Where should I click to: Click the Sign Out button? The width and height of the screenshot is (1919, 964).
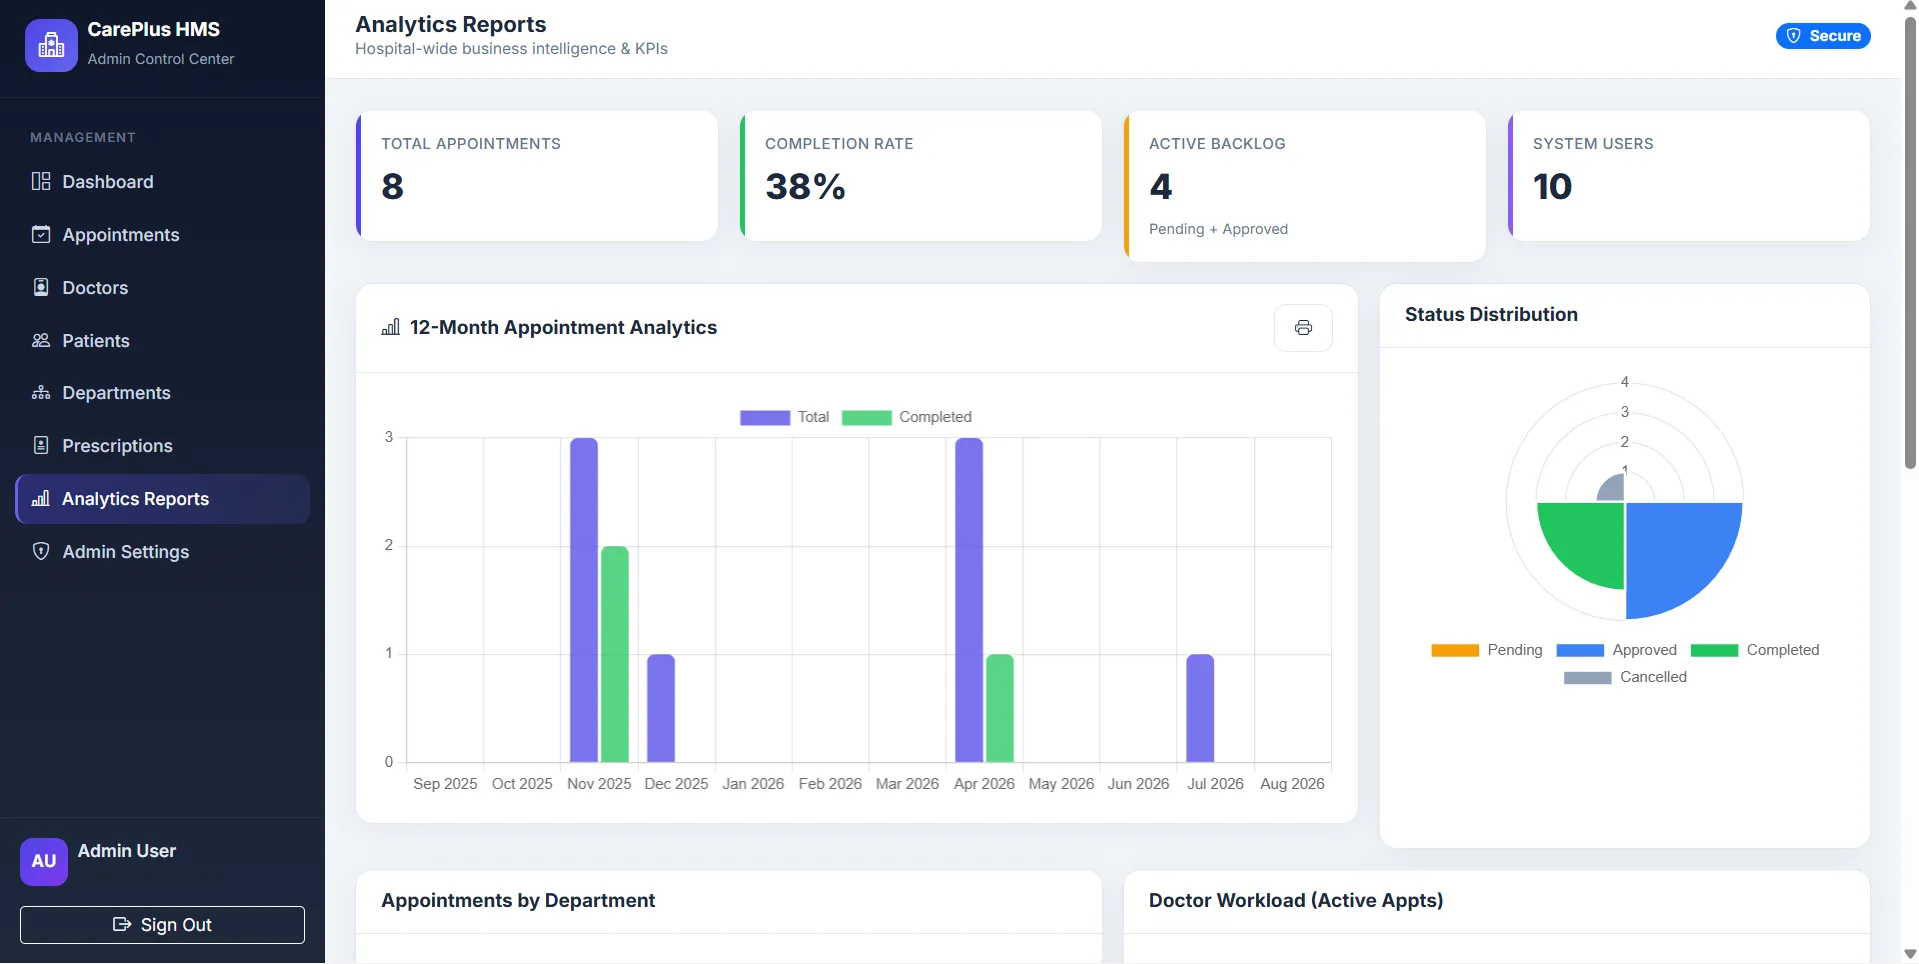162,925
